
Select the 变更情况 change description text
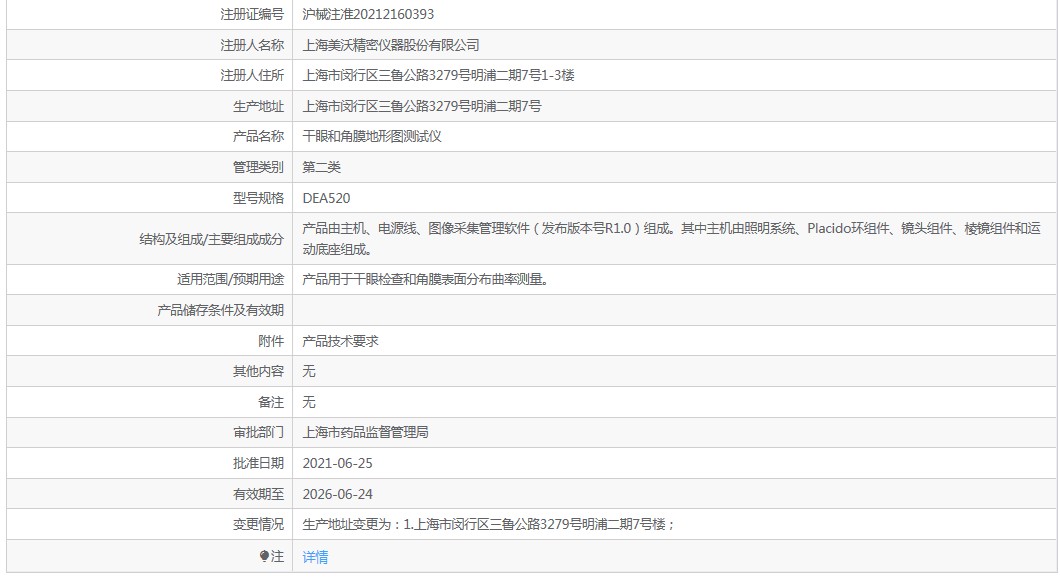pyautogui.click(x=488, y=524)
